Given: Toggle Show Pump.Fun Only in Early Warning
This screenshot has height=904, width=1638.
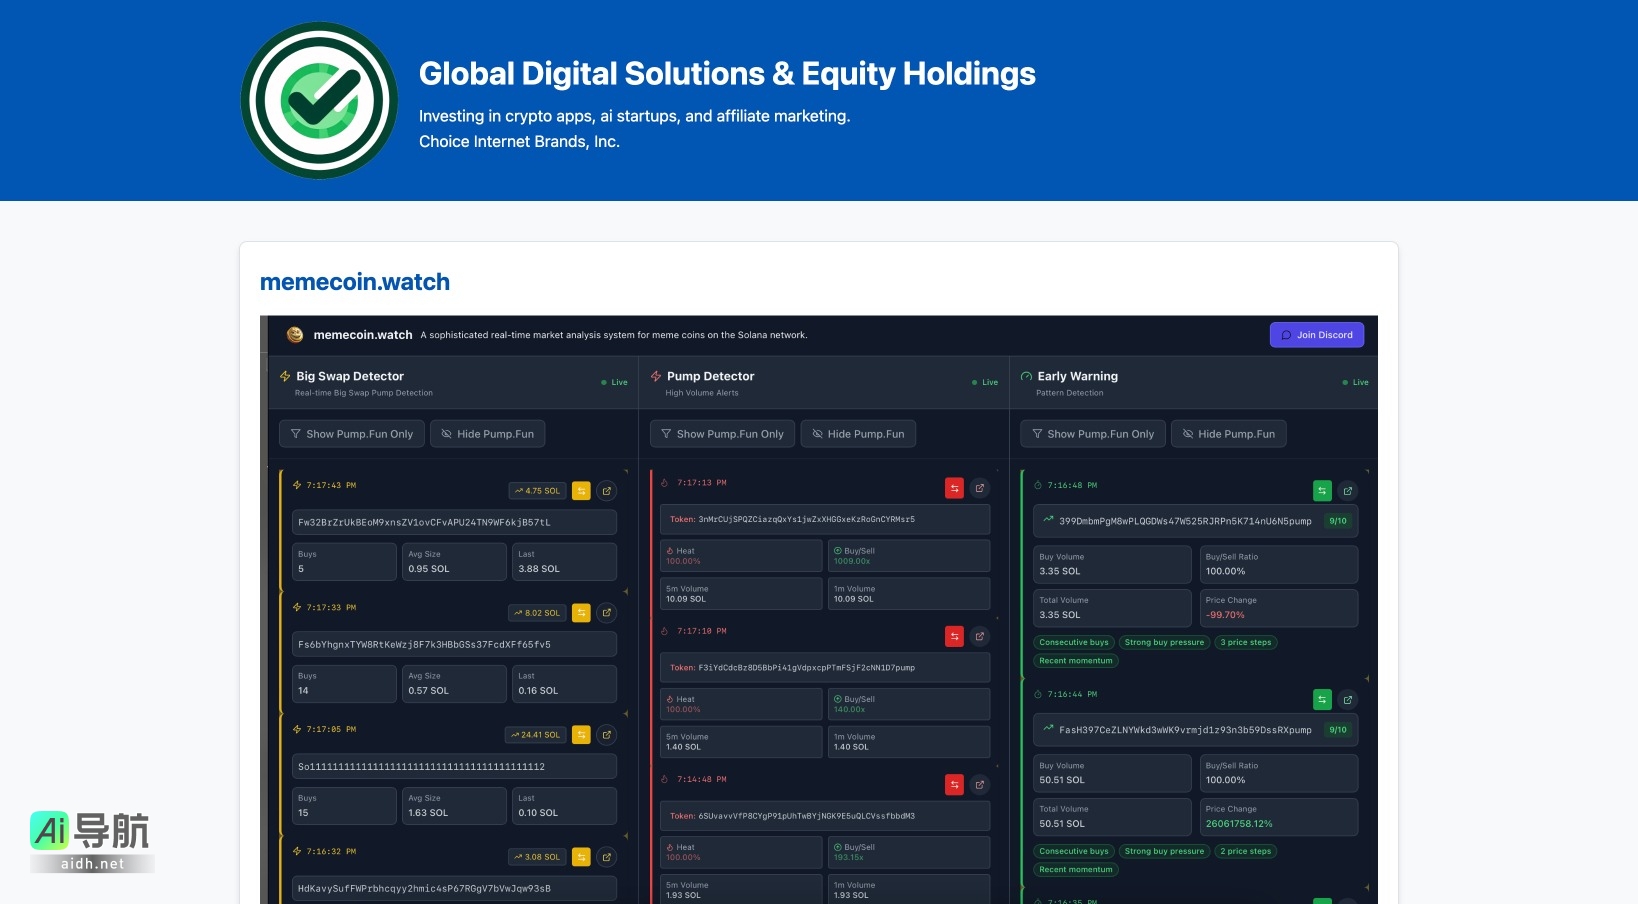Looking at the screenshot, I should point(1092,434).
